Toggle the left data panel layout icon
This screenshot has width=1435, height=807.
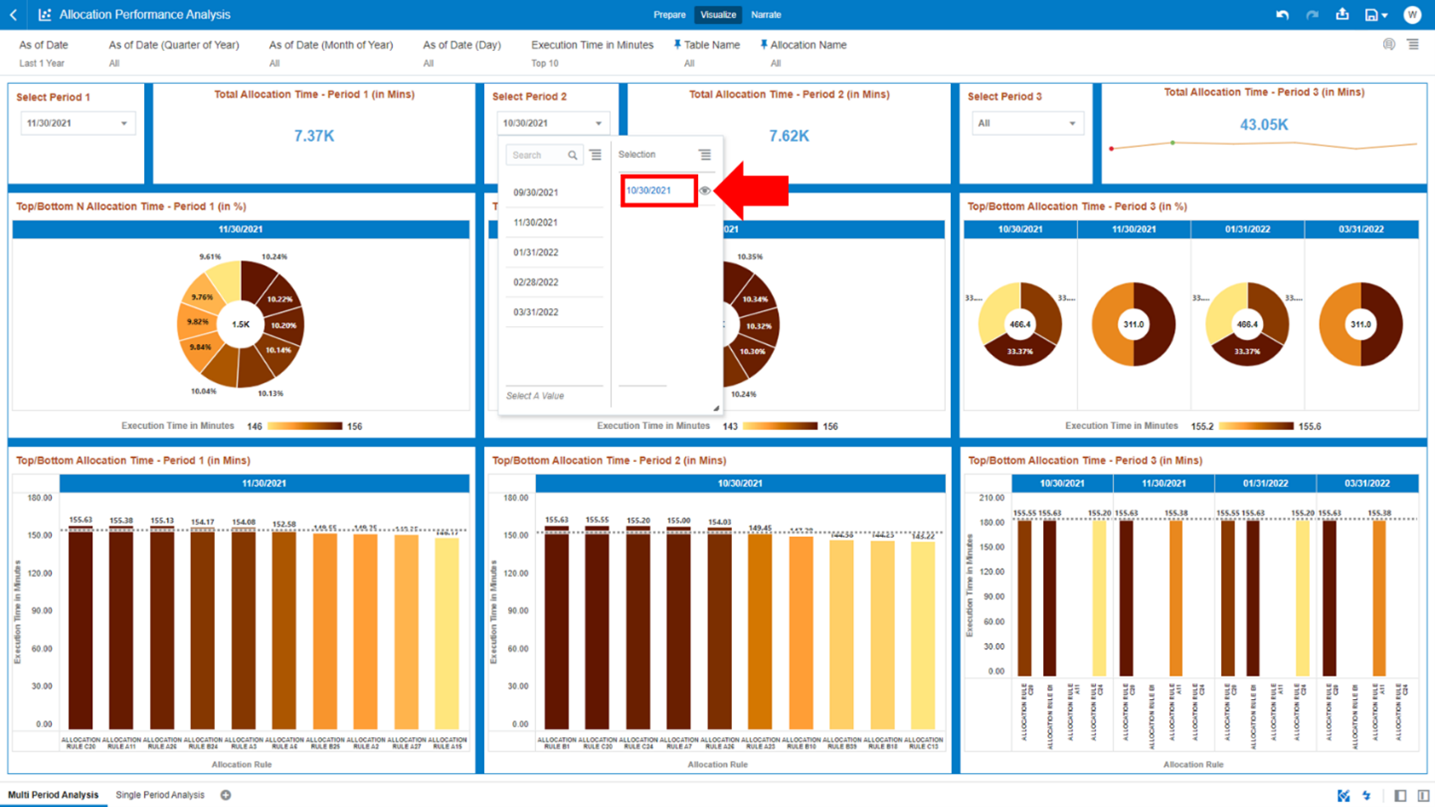(x=1400, y=795)
